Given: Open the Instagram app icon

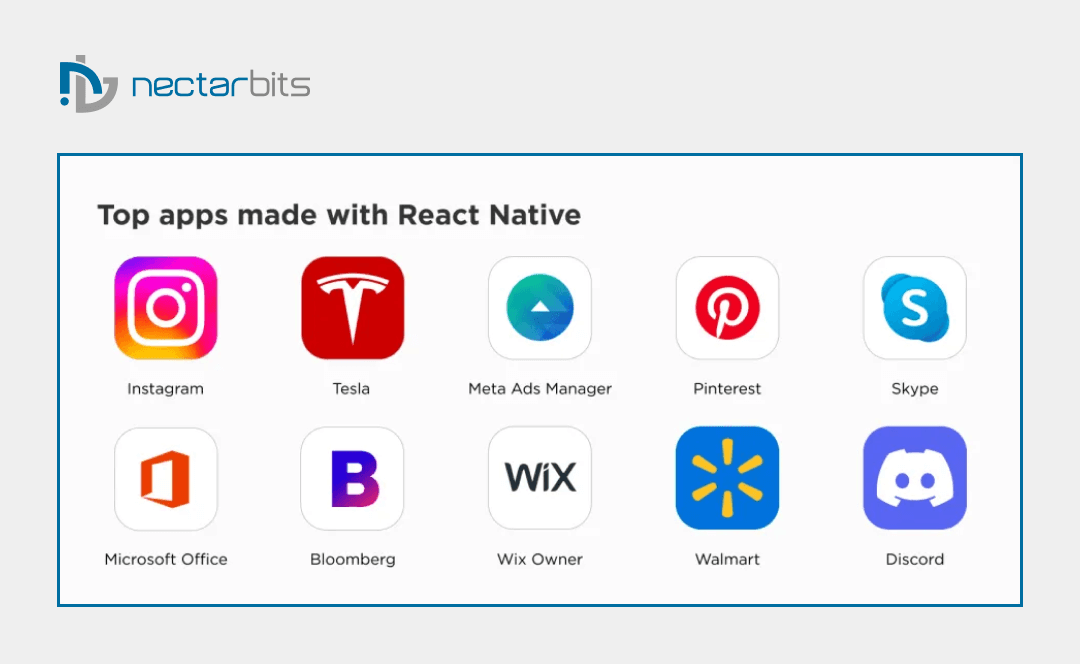Looking at the screenshot, I should click(x=165, y=308).
